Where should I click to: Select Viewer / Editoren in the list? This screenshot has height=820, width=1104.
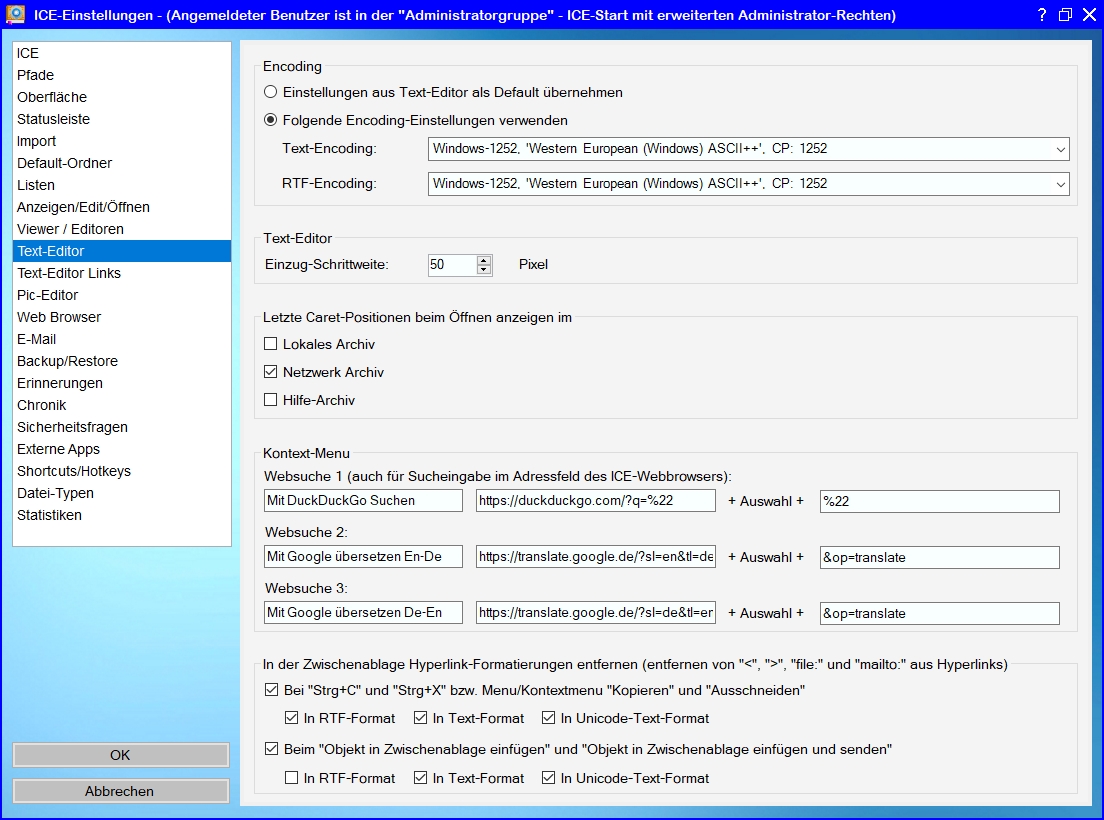[x=122, y=229]
